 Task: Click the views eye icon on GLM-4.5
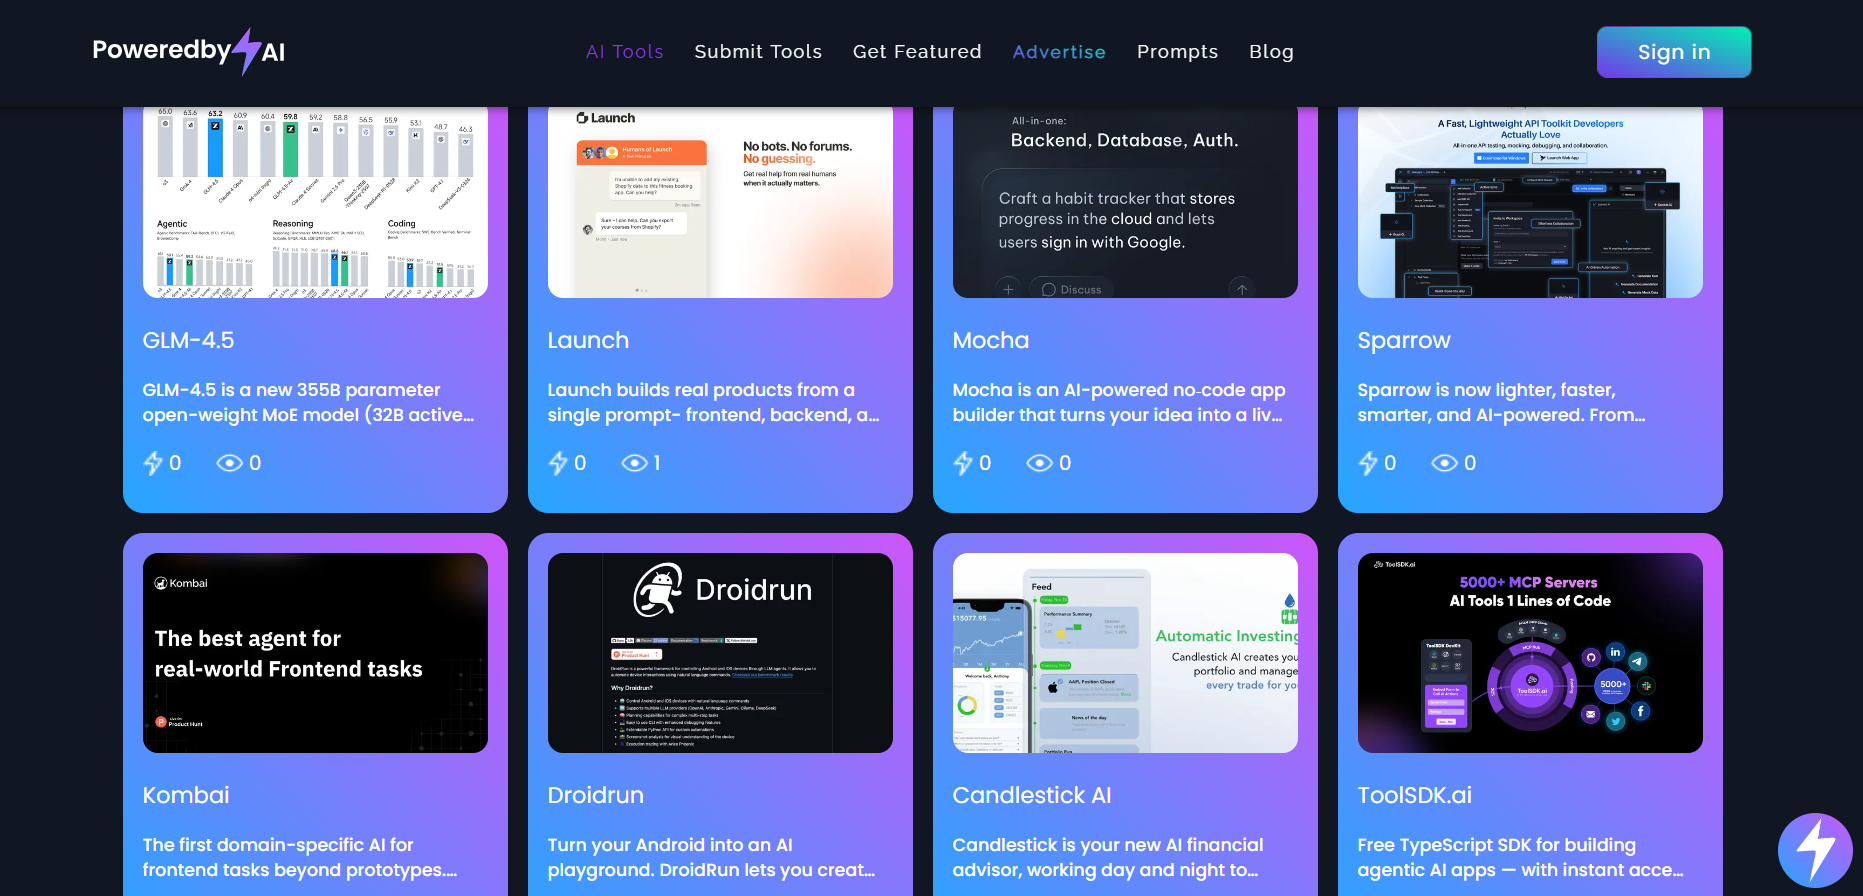(x=230, y=463)
